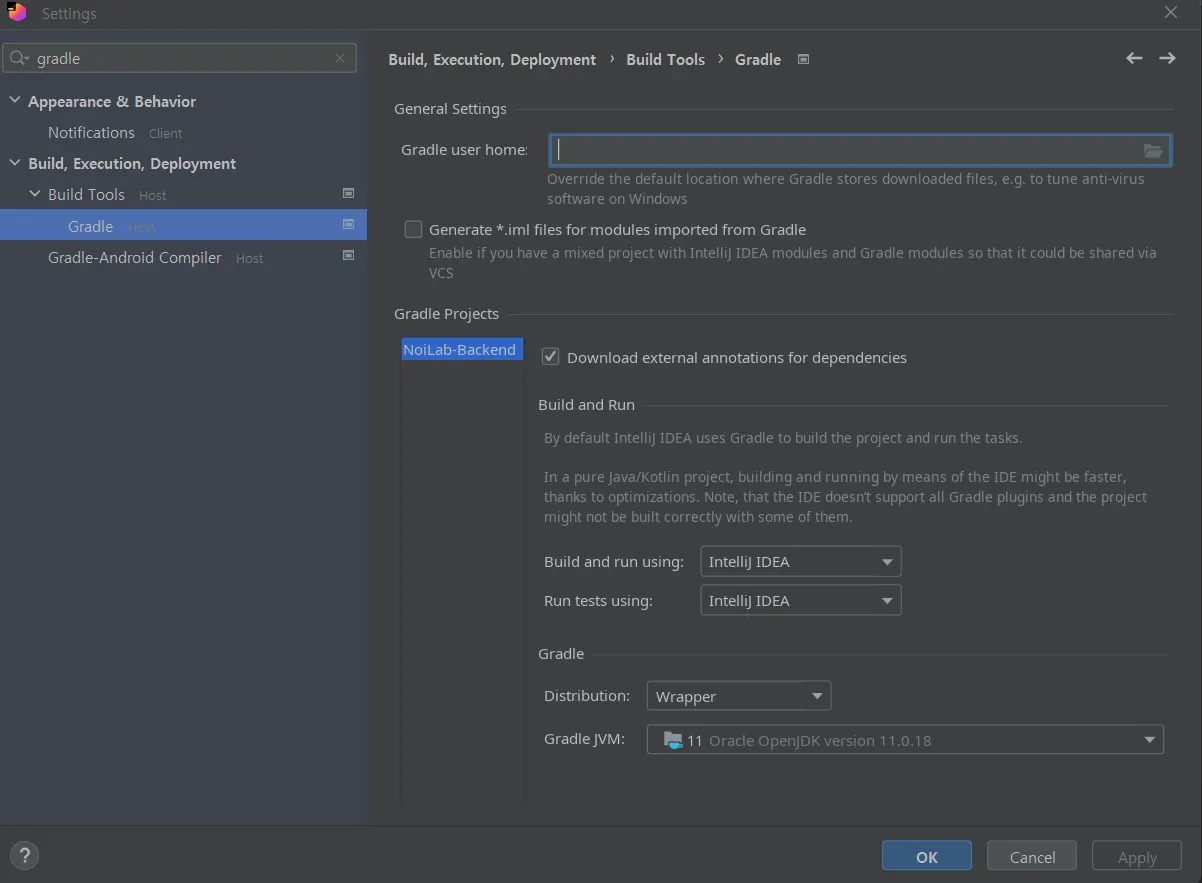1202x883 pixels.
Task: Click settings icon next to Gradle breadcrumb
Action: click(x=803, y=60)
